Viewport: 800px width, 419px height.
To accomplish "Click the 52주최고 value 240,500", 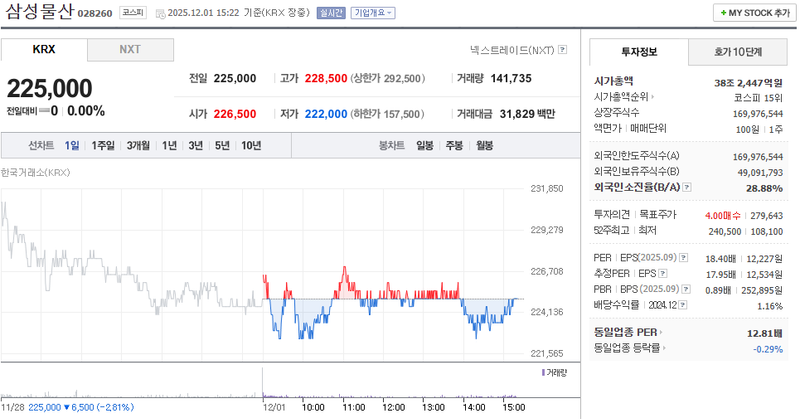I will point(724,232).
